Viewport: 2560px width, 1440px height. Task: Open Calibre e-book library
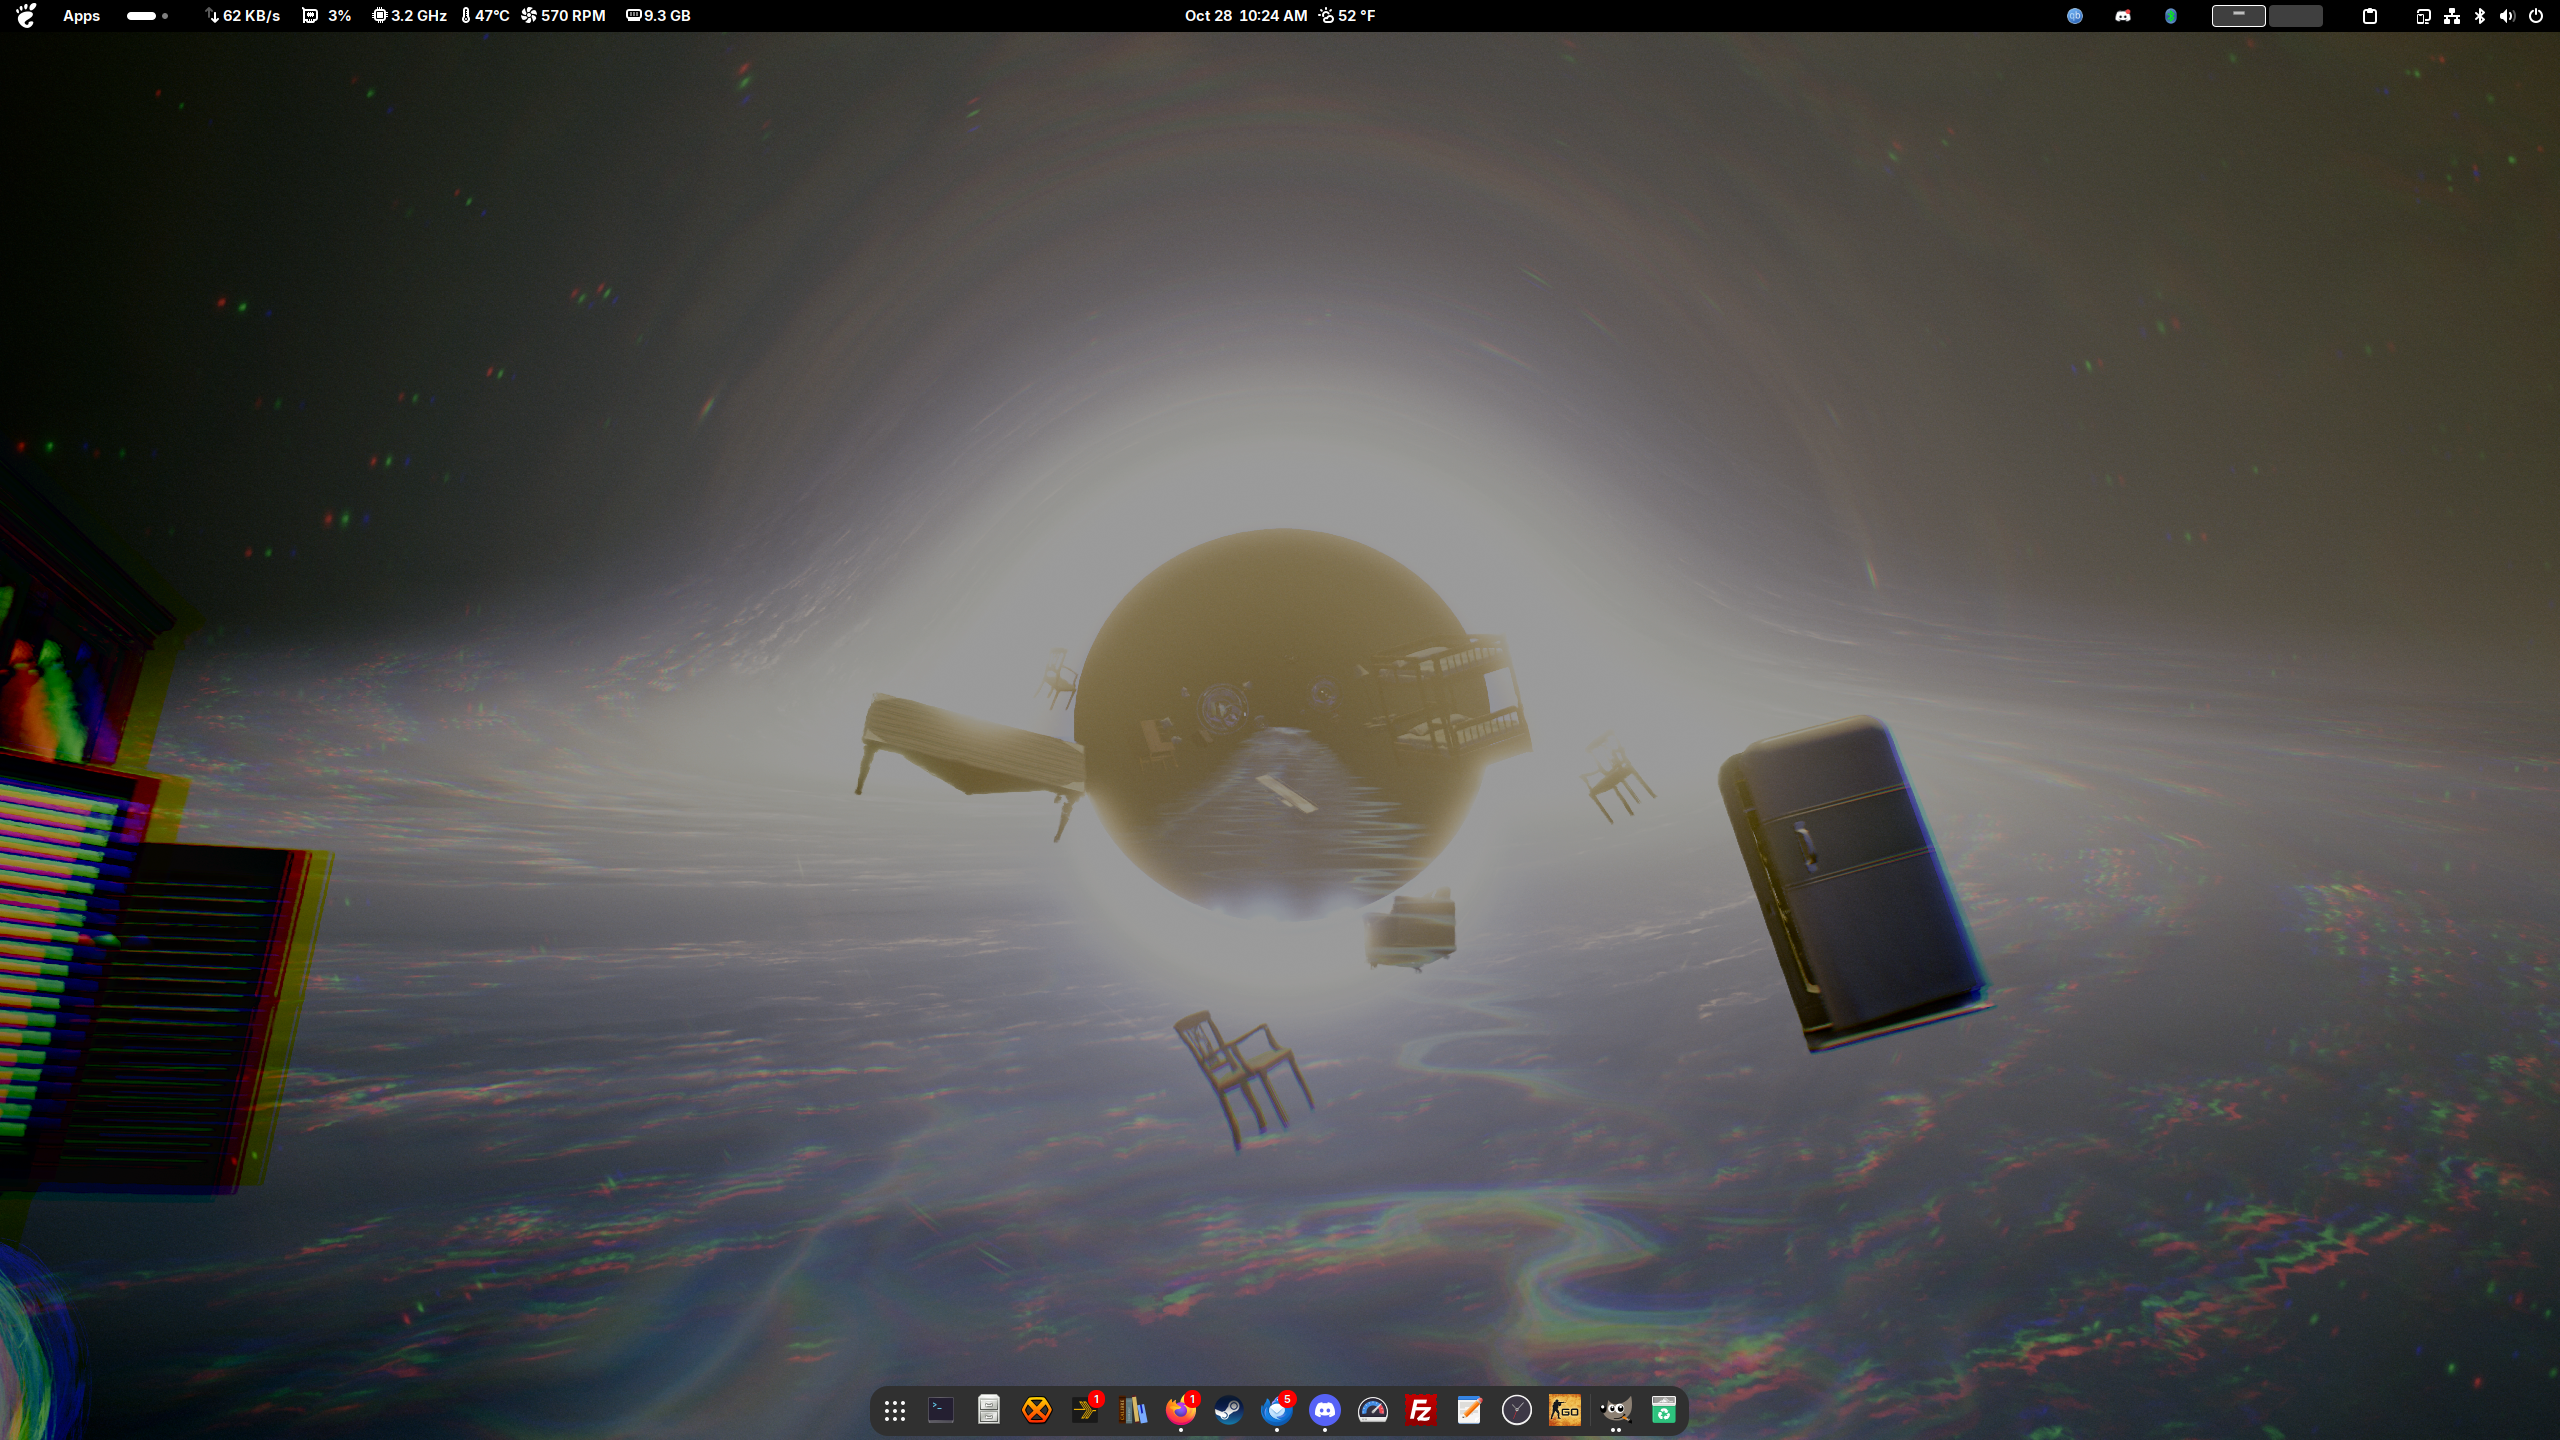(1133, 1410)
